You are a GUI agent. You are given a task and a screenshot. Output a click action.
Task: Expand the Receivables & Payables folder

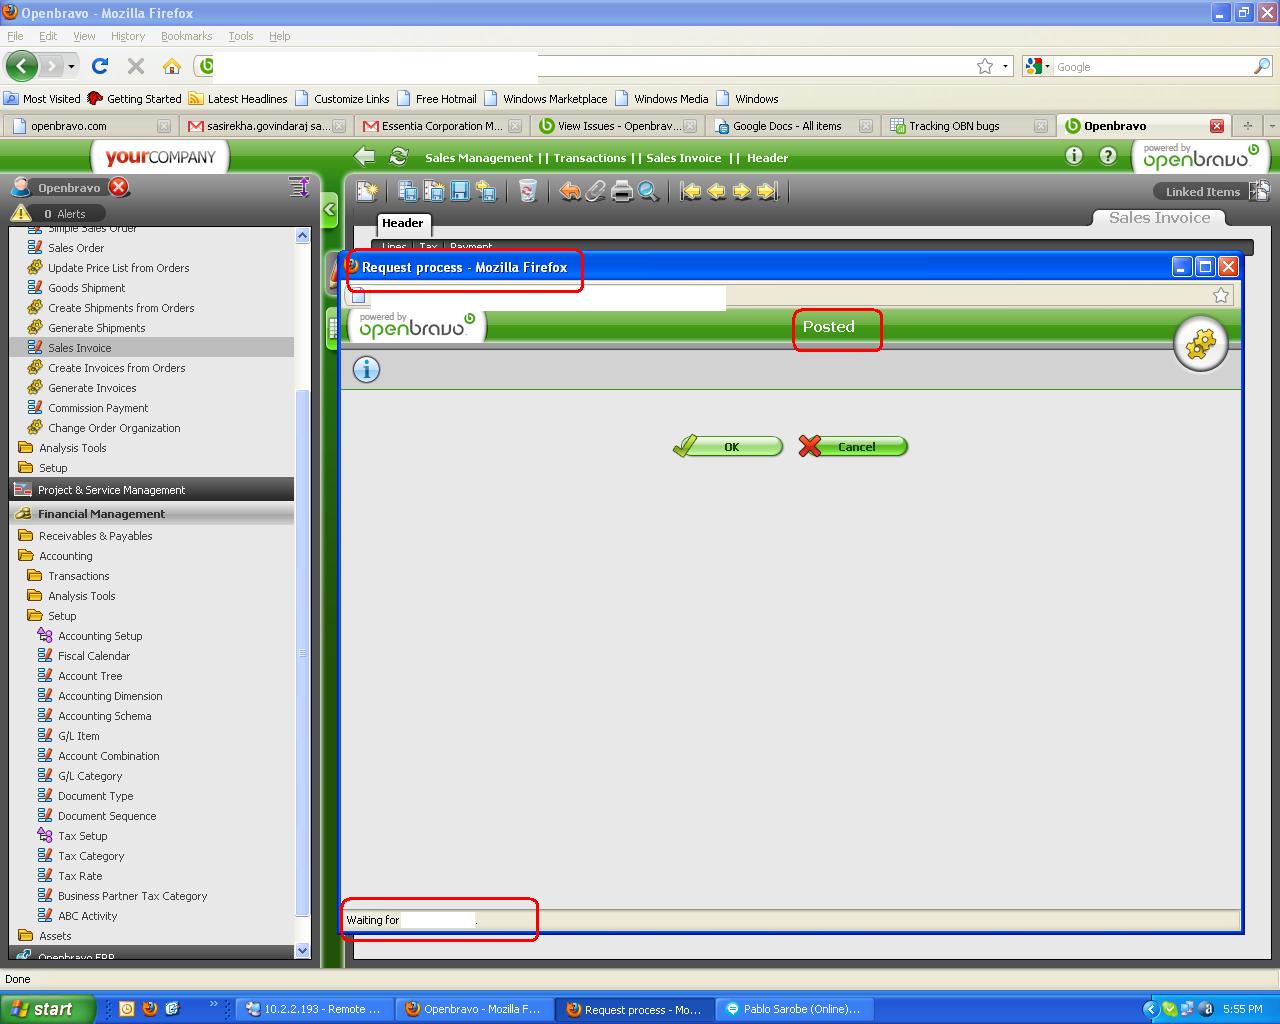point(86,536)
